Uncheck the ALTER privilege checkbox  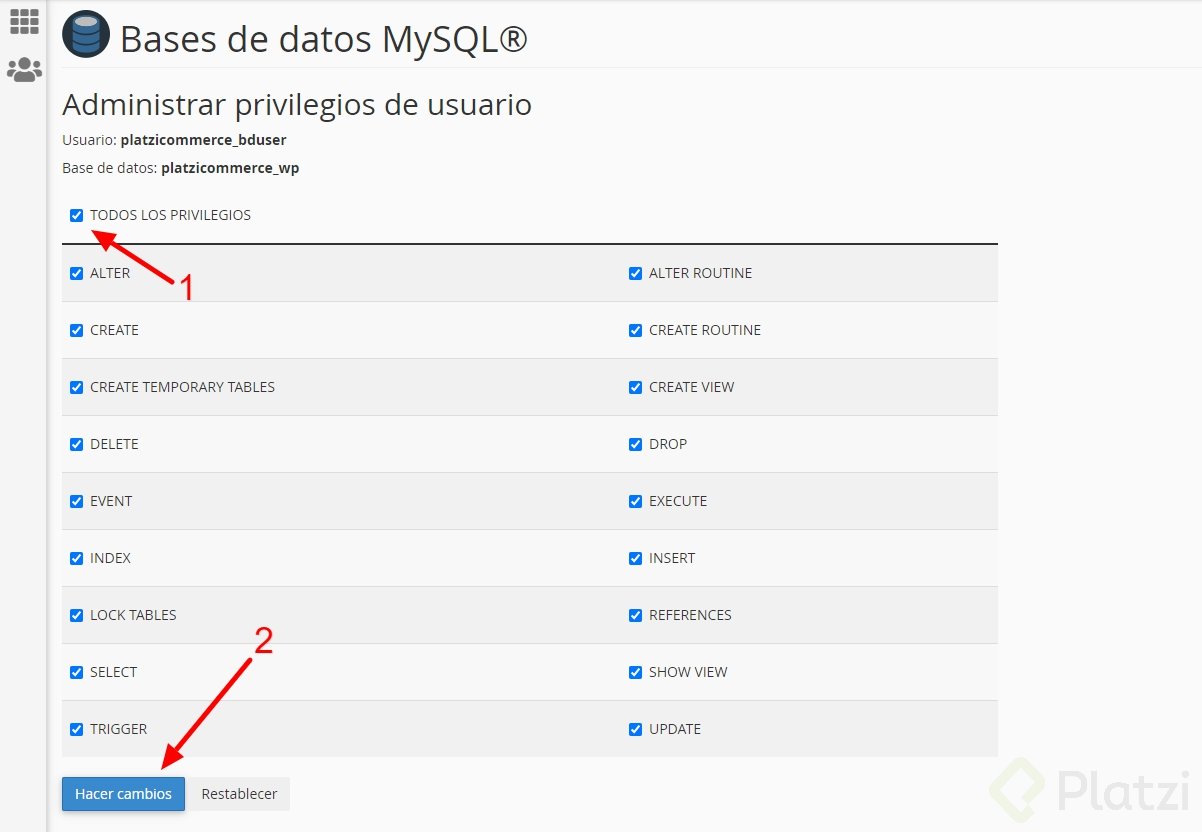[77, 273]
